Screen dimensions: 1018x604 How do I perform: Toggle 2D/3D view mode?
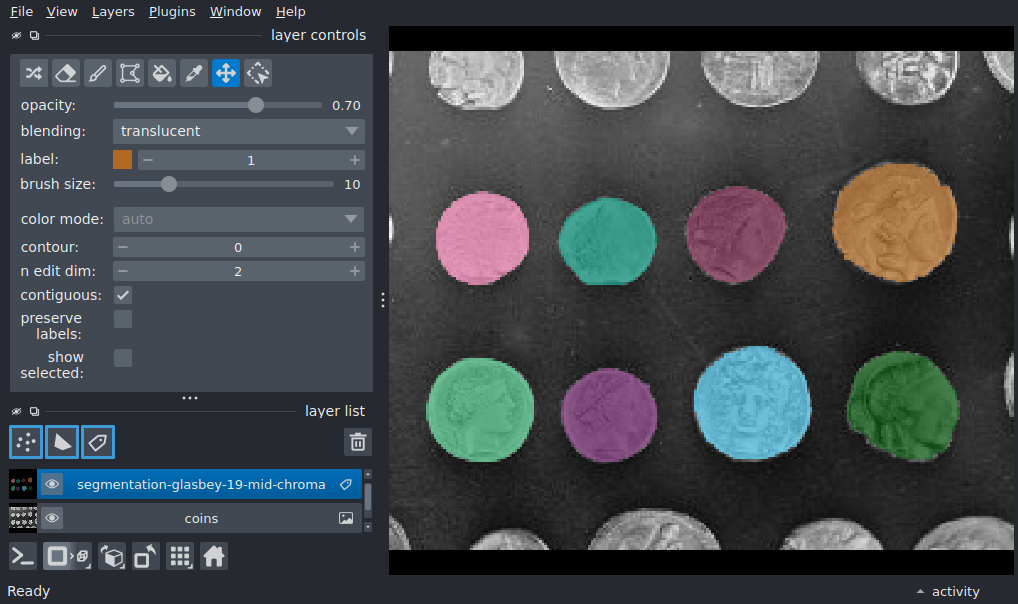click(x=67, y=557)
